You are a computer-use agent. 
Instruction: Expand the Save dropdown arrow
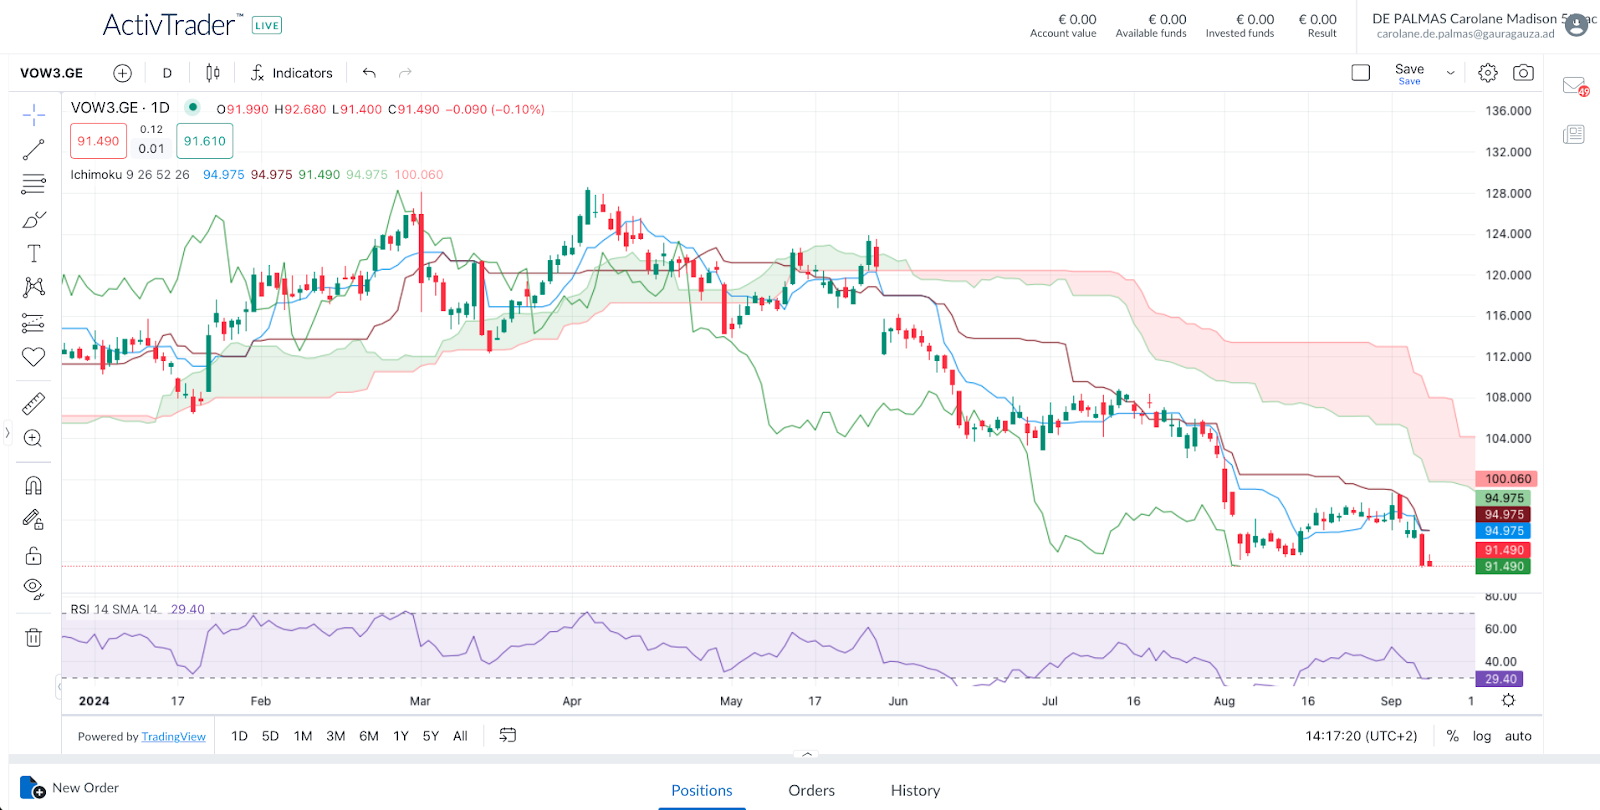pos(1450,73)
